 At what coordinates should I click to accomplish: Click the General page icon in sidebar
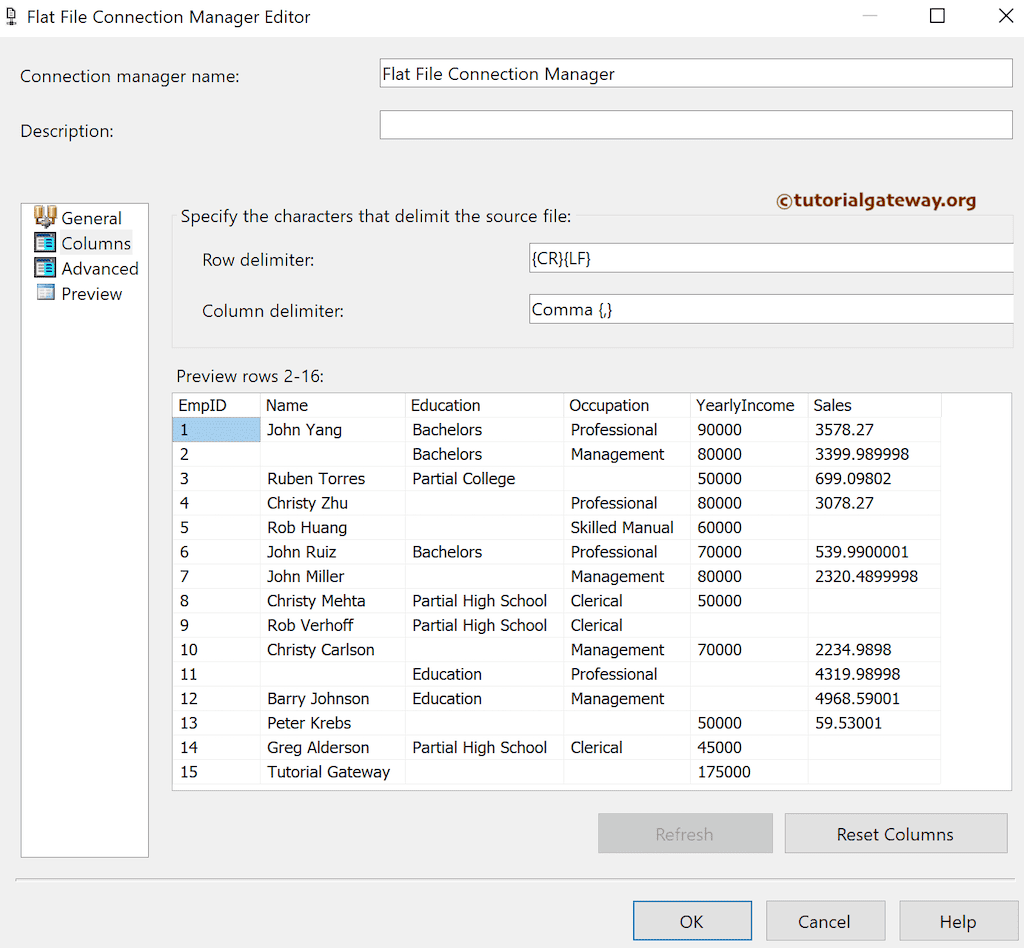click(46, 217)
